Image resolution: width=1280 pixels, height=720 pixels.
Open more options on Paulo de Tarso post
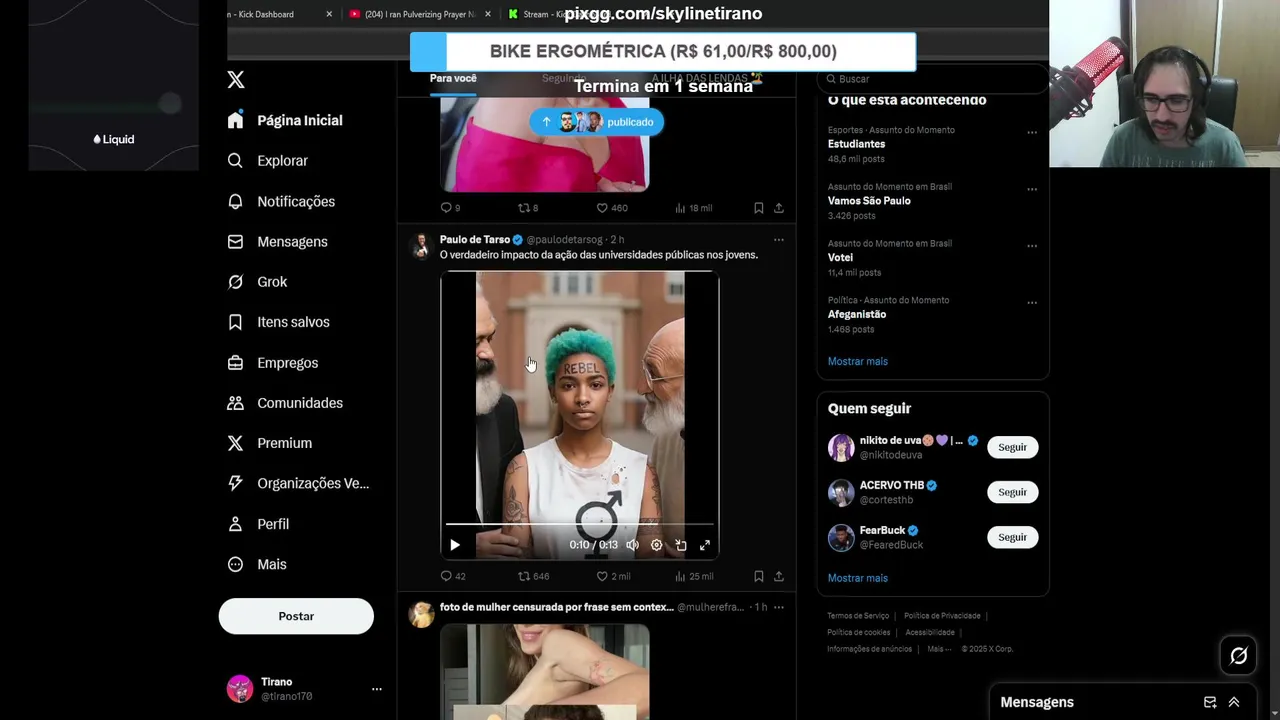coord(778,240)
